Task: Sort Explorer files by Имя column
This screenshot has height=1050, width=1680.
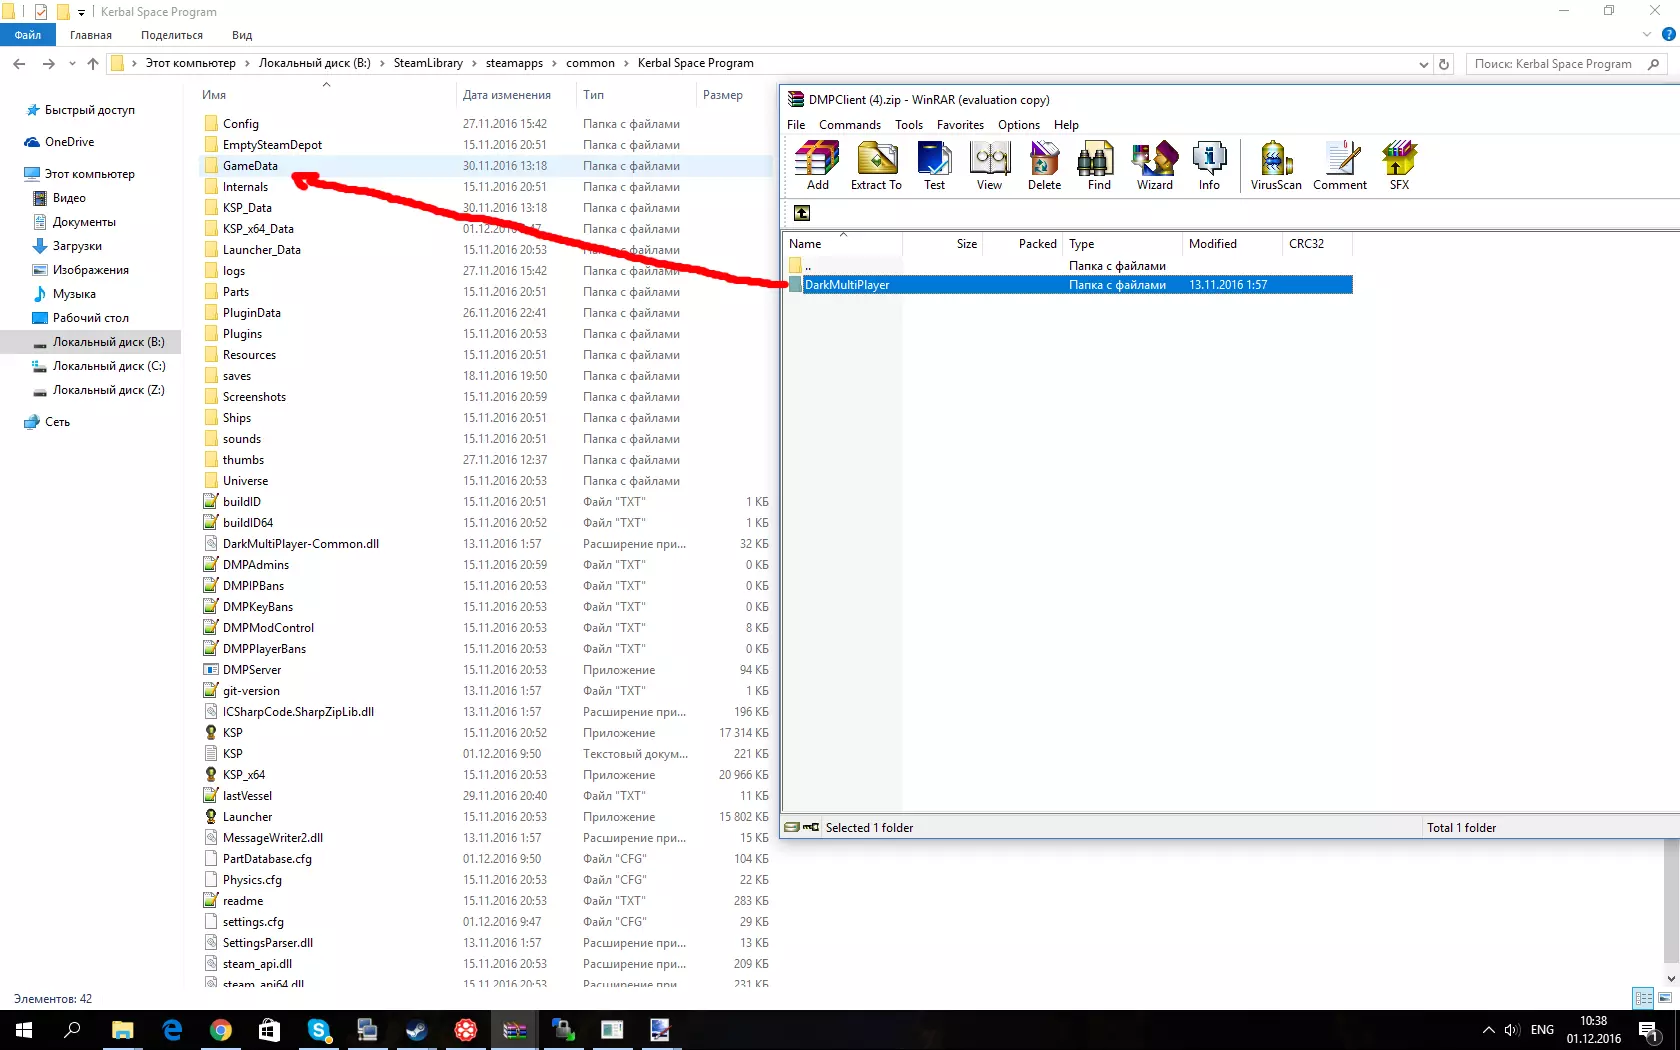Action: point(326,95)
